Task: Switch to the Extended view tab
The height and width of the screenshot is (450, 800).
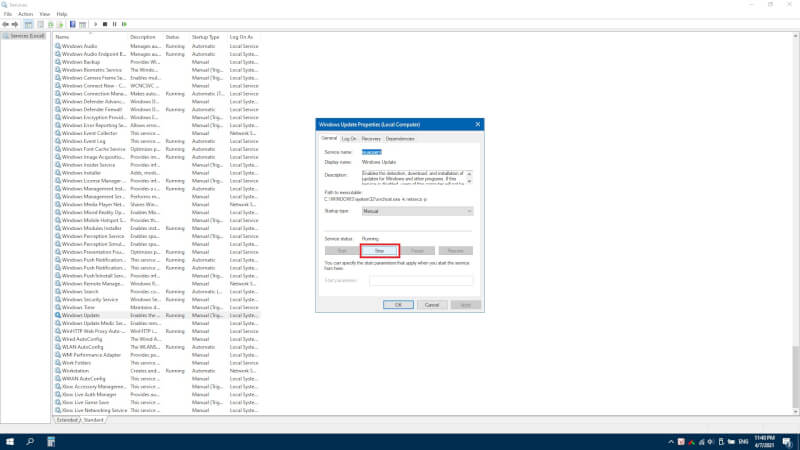Action: tap(67, 420)
